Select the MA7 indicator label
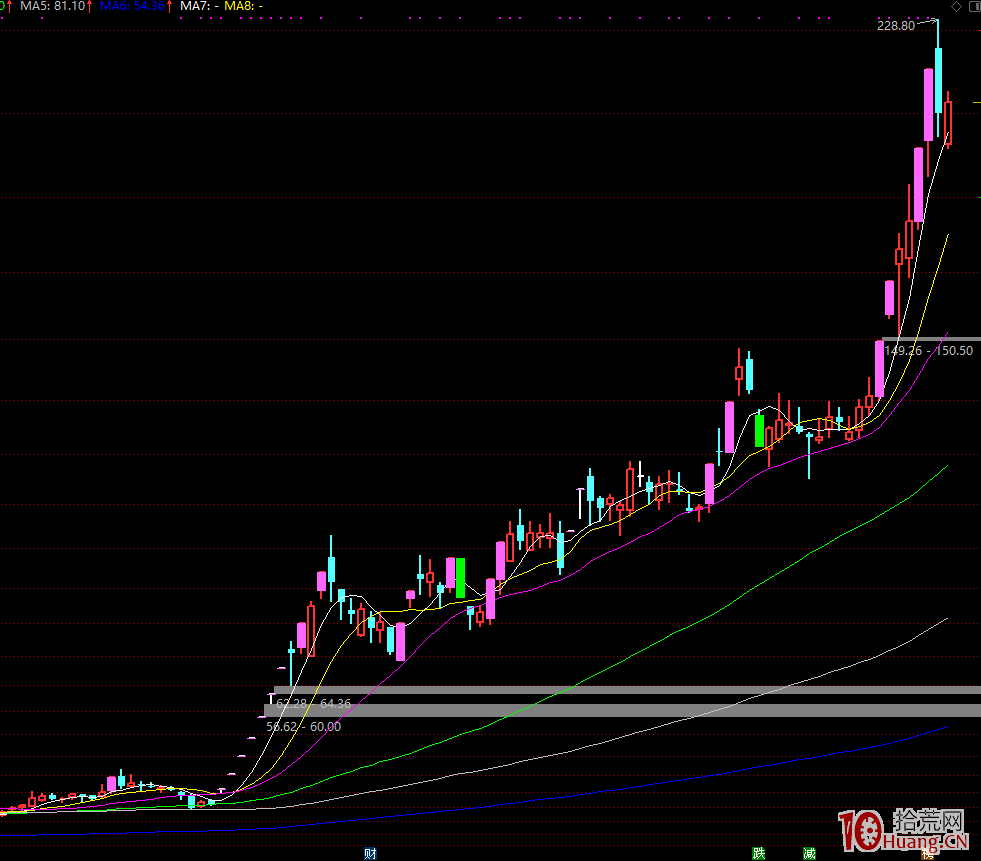 point(199,6)
